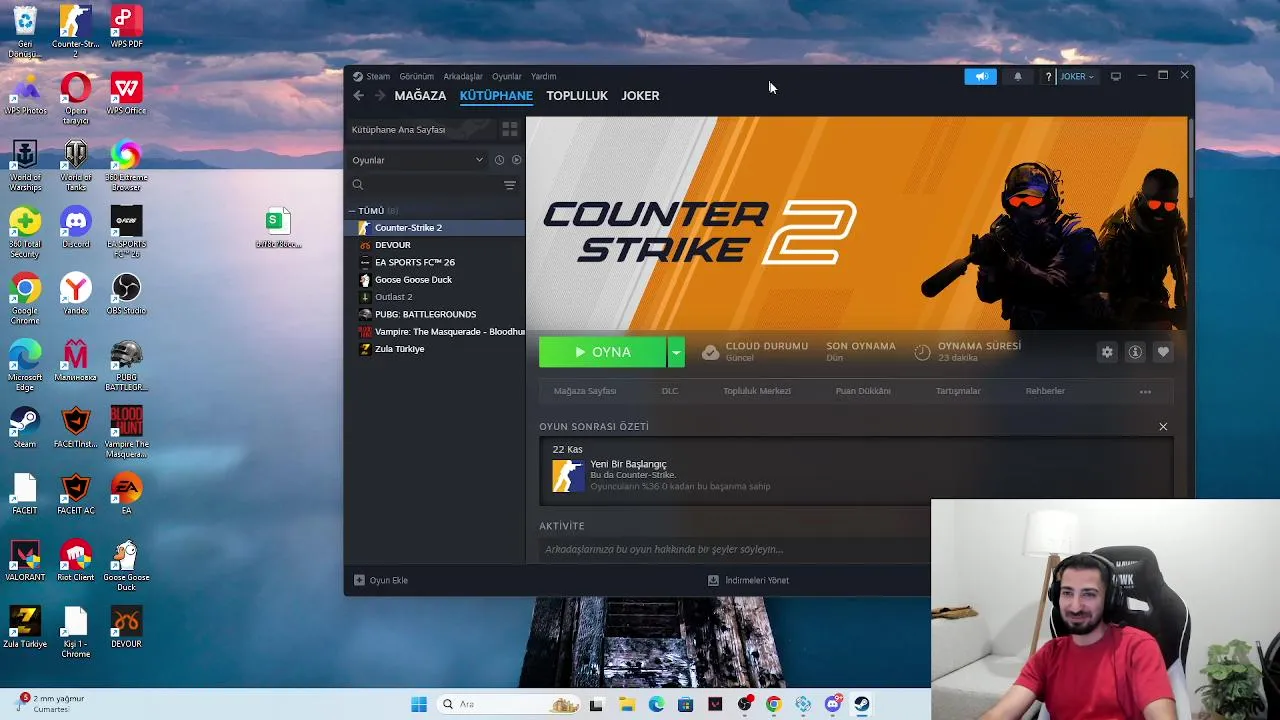Select Zula Türkiye in game list

click(x=435, y=349)
